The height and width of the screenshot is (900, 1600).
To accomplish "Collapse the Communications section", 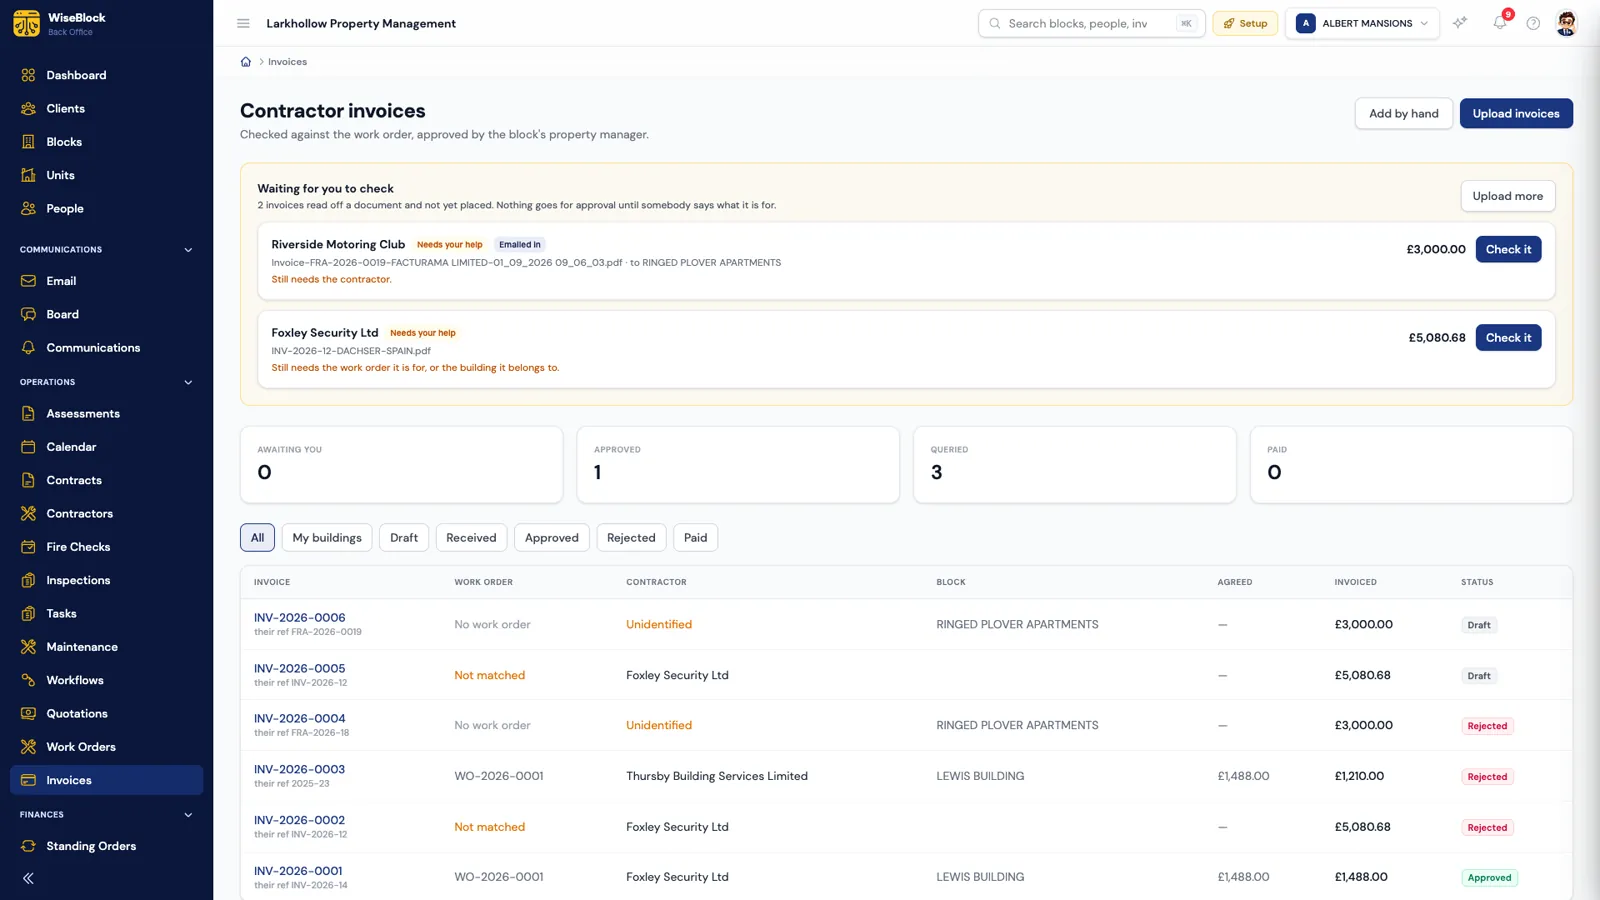I will click(x=188, y=250).
